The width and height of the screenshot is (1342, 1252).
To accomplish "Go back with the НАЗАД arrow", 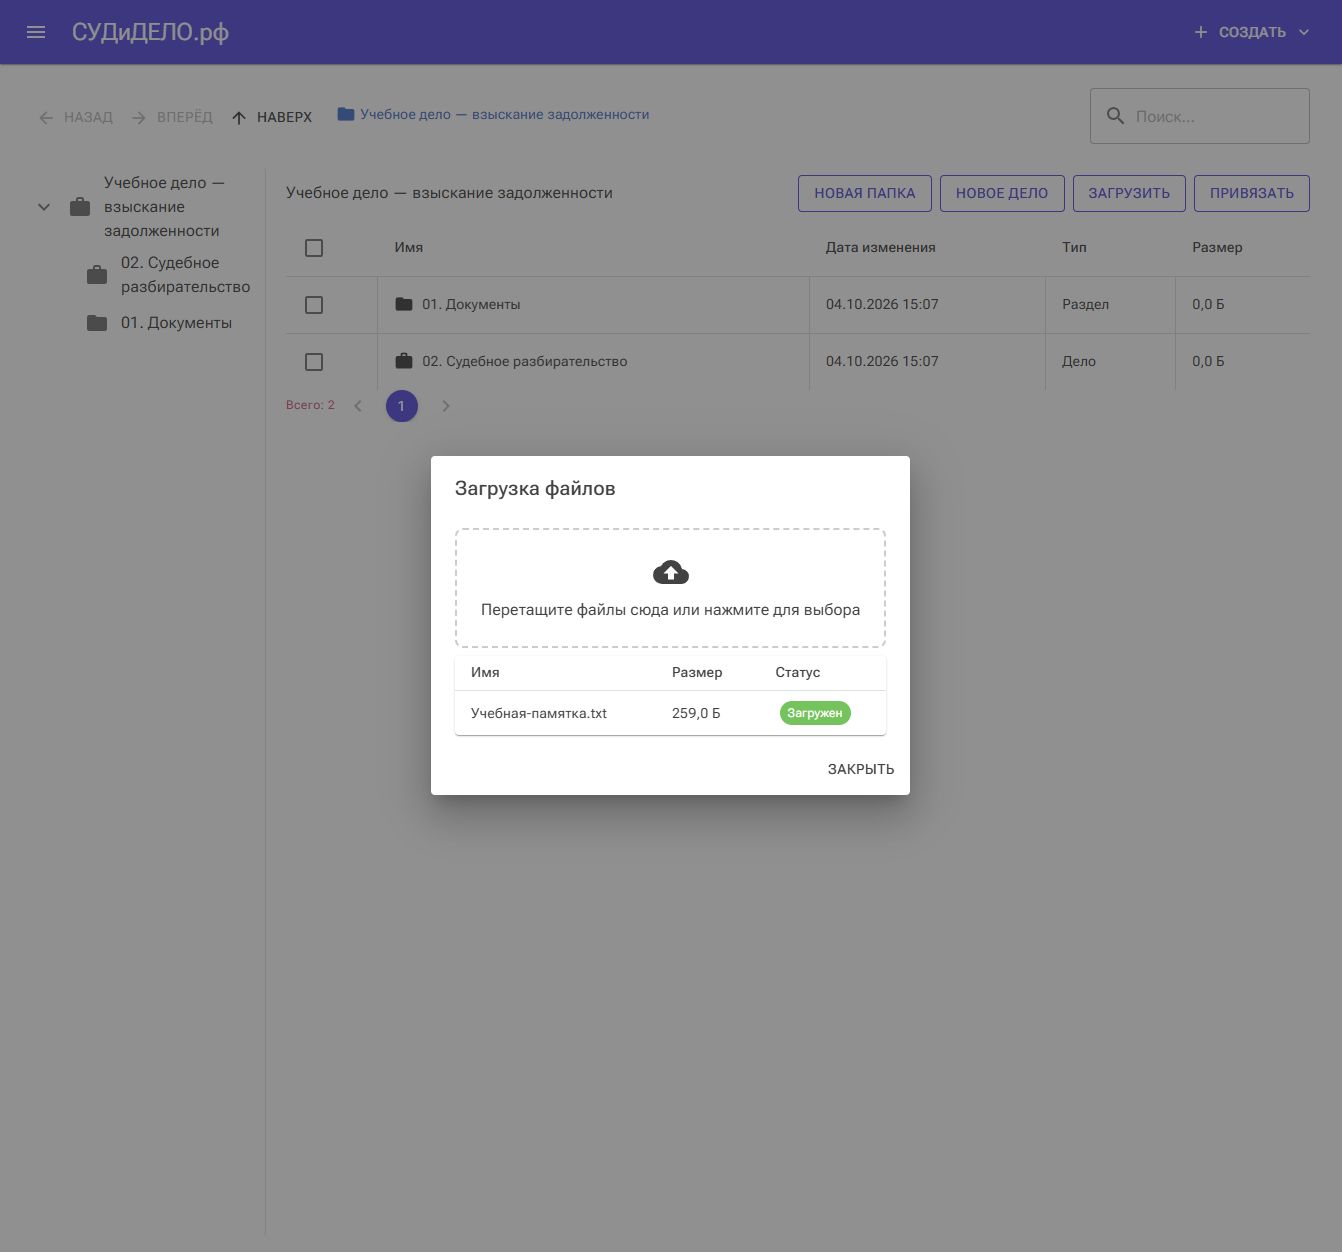I will pyautogui.click(x=46, y=118).
